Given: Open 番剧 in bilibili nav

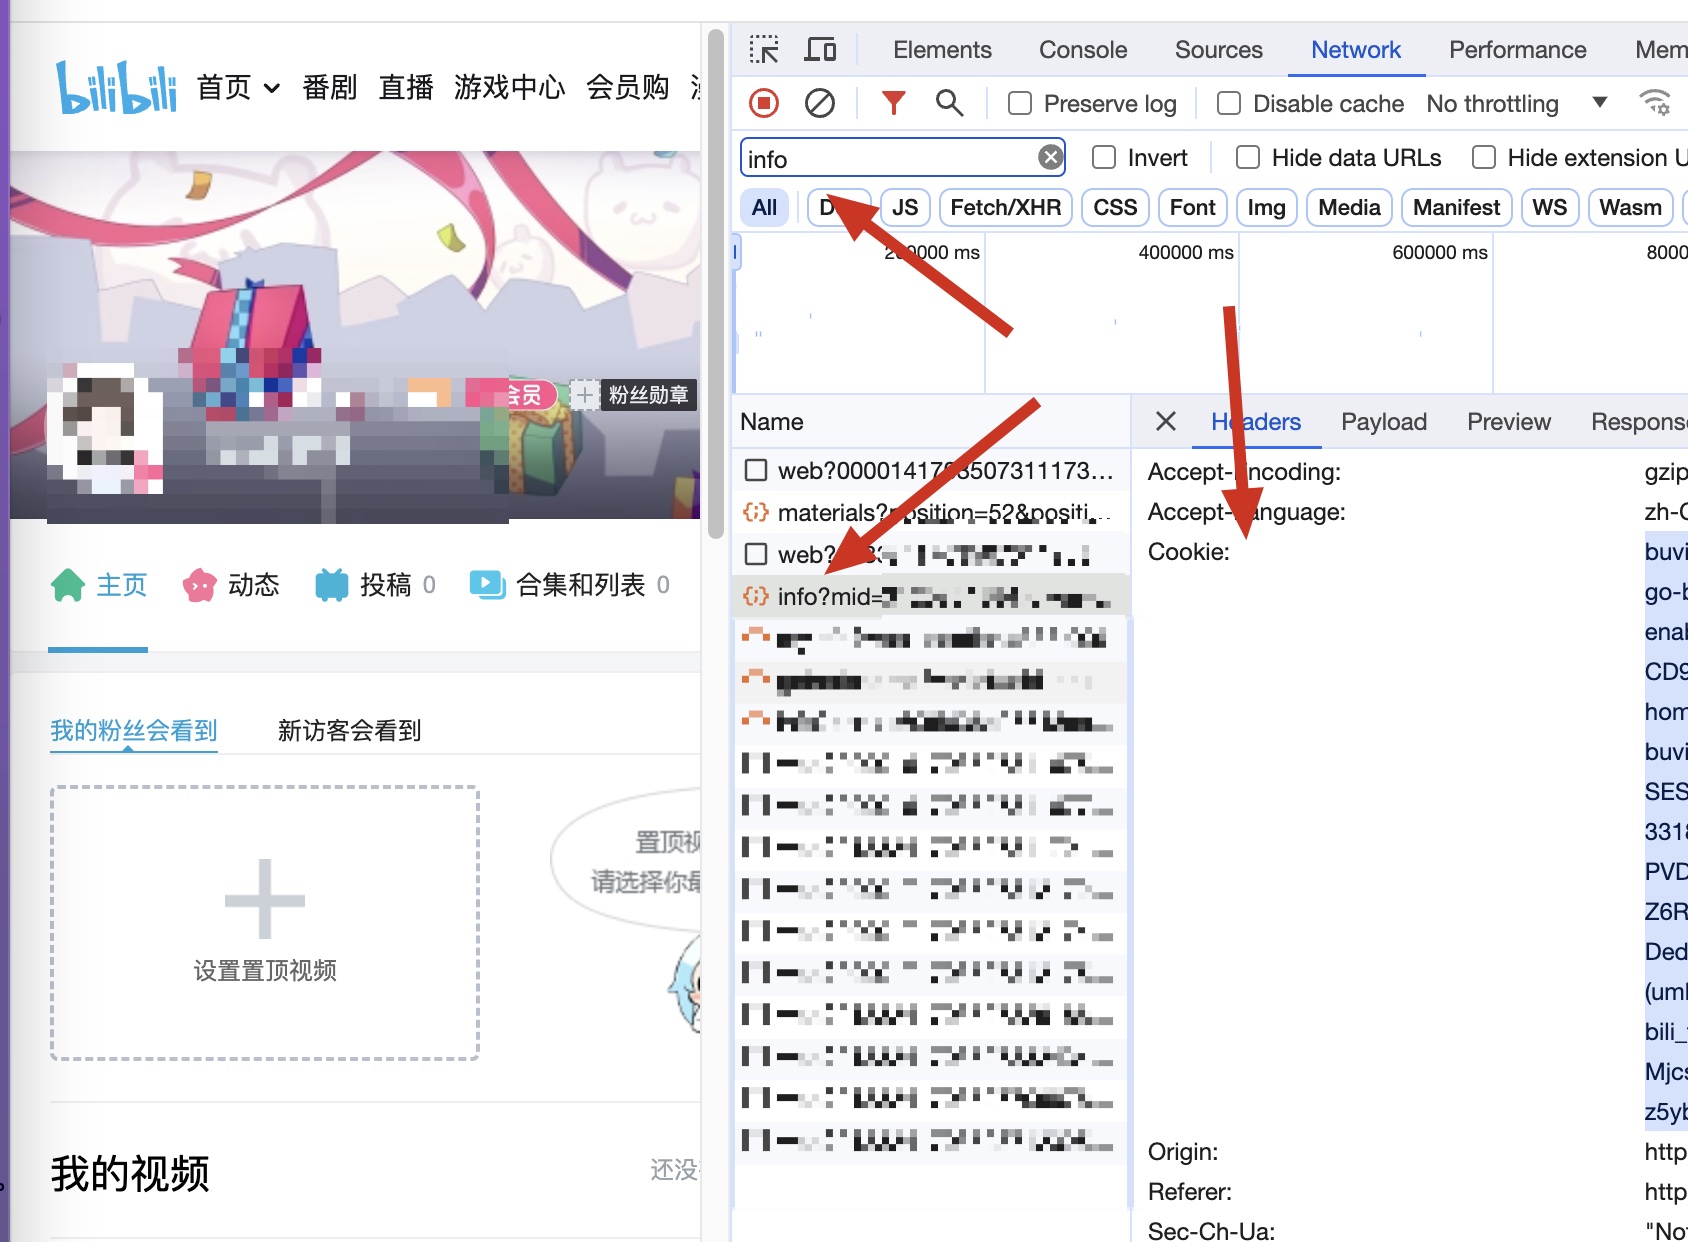Looking at the screenshot, I should 329,88.
